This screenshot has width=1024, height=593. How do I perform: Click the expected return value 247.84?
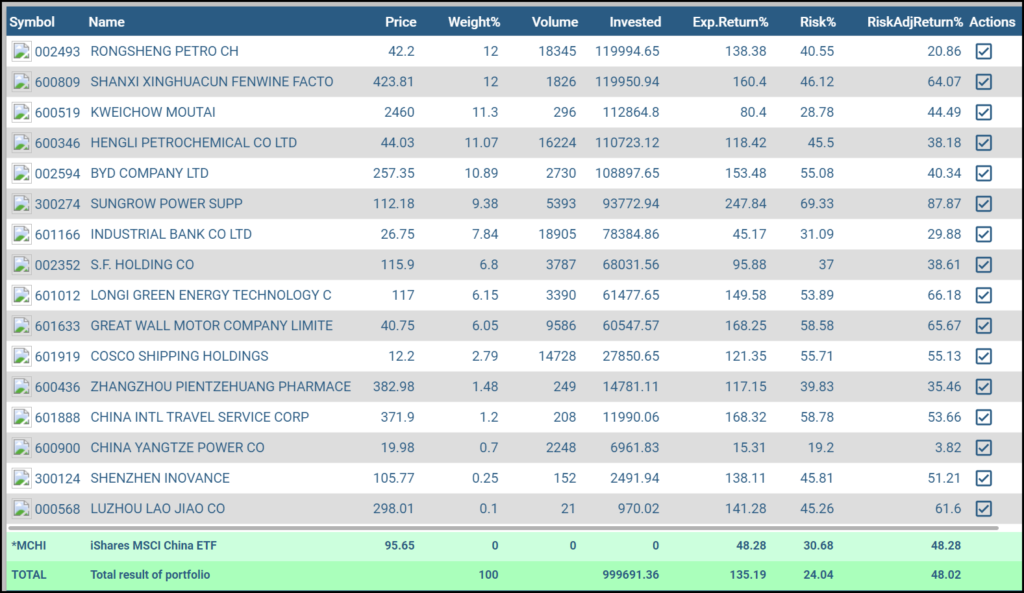[x=745, y=204]
